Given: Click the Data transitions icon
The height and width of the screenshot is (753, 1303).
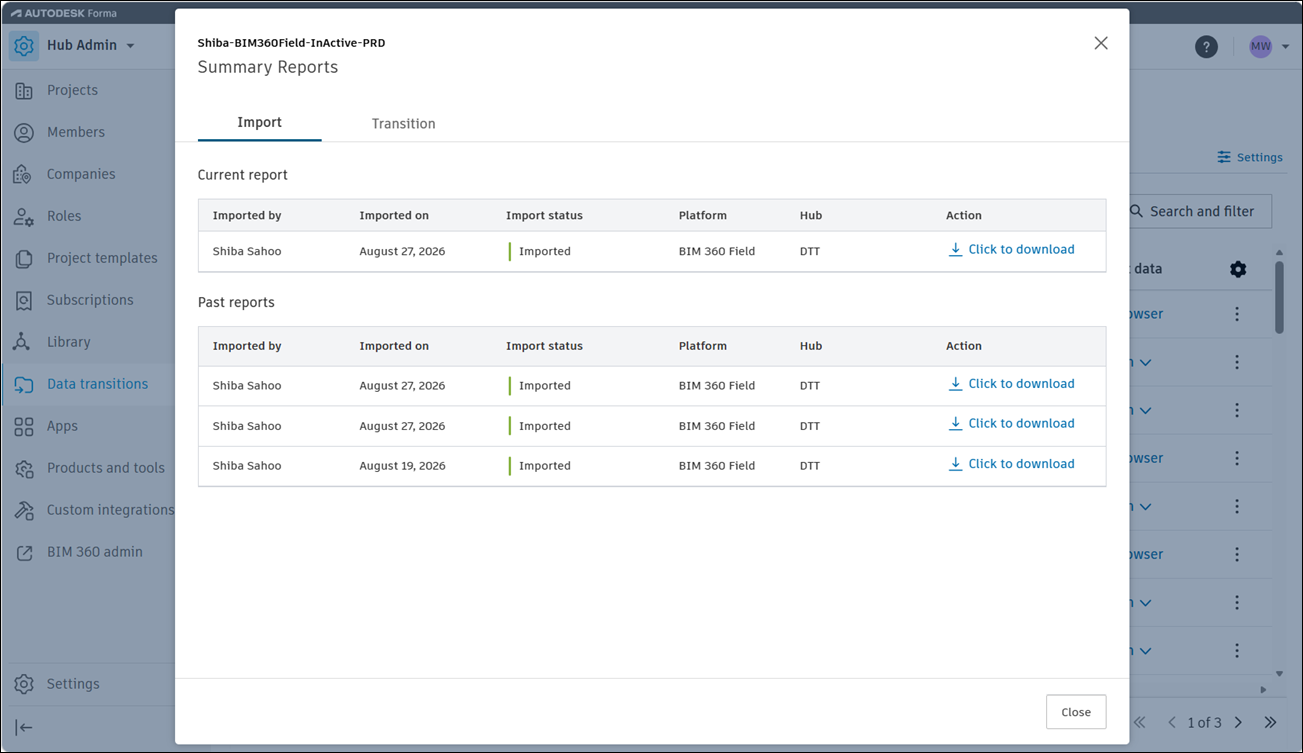Looking at the screenshot, I should 24,384.
